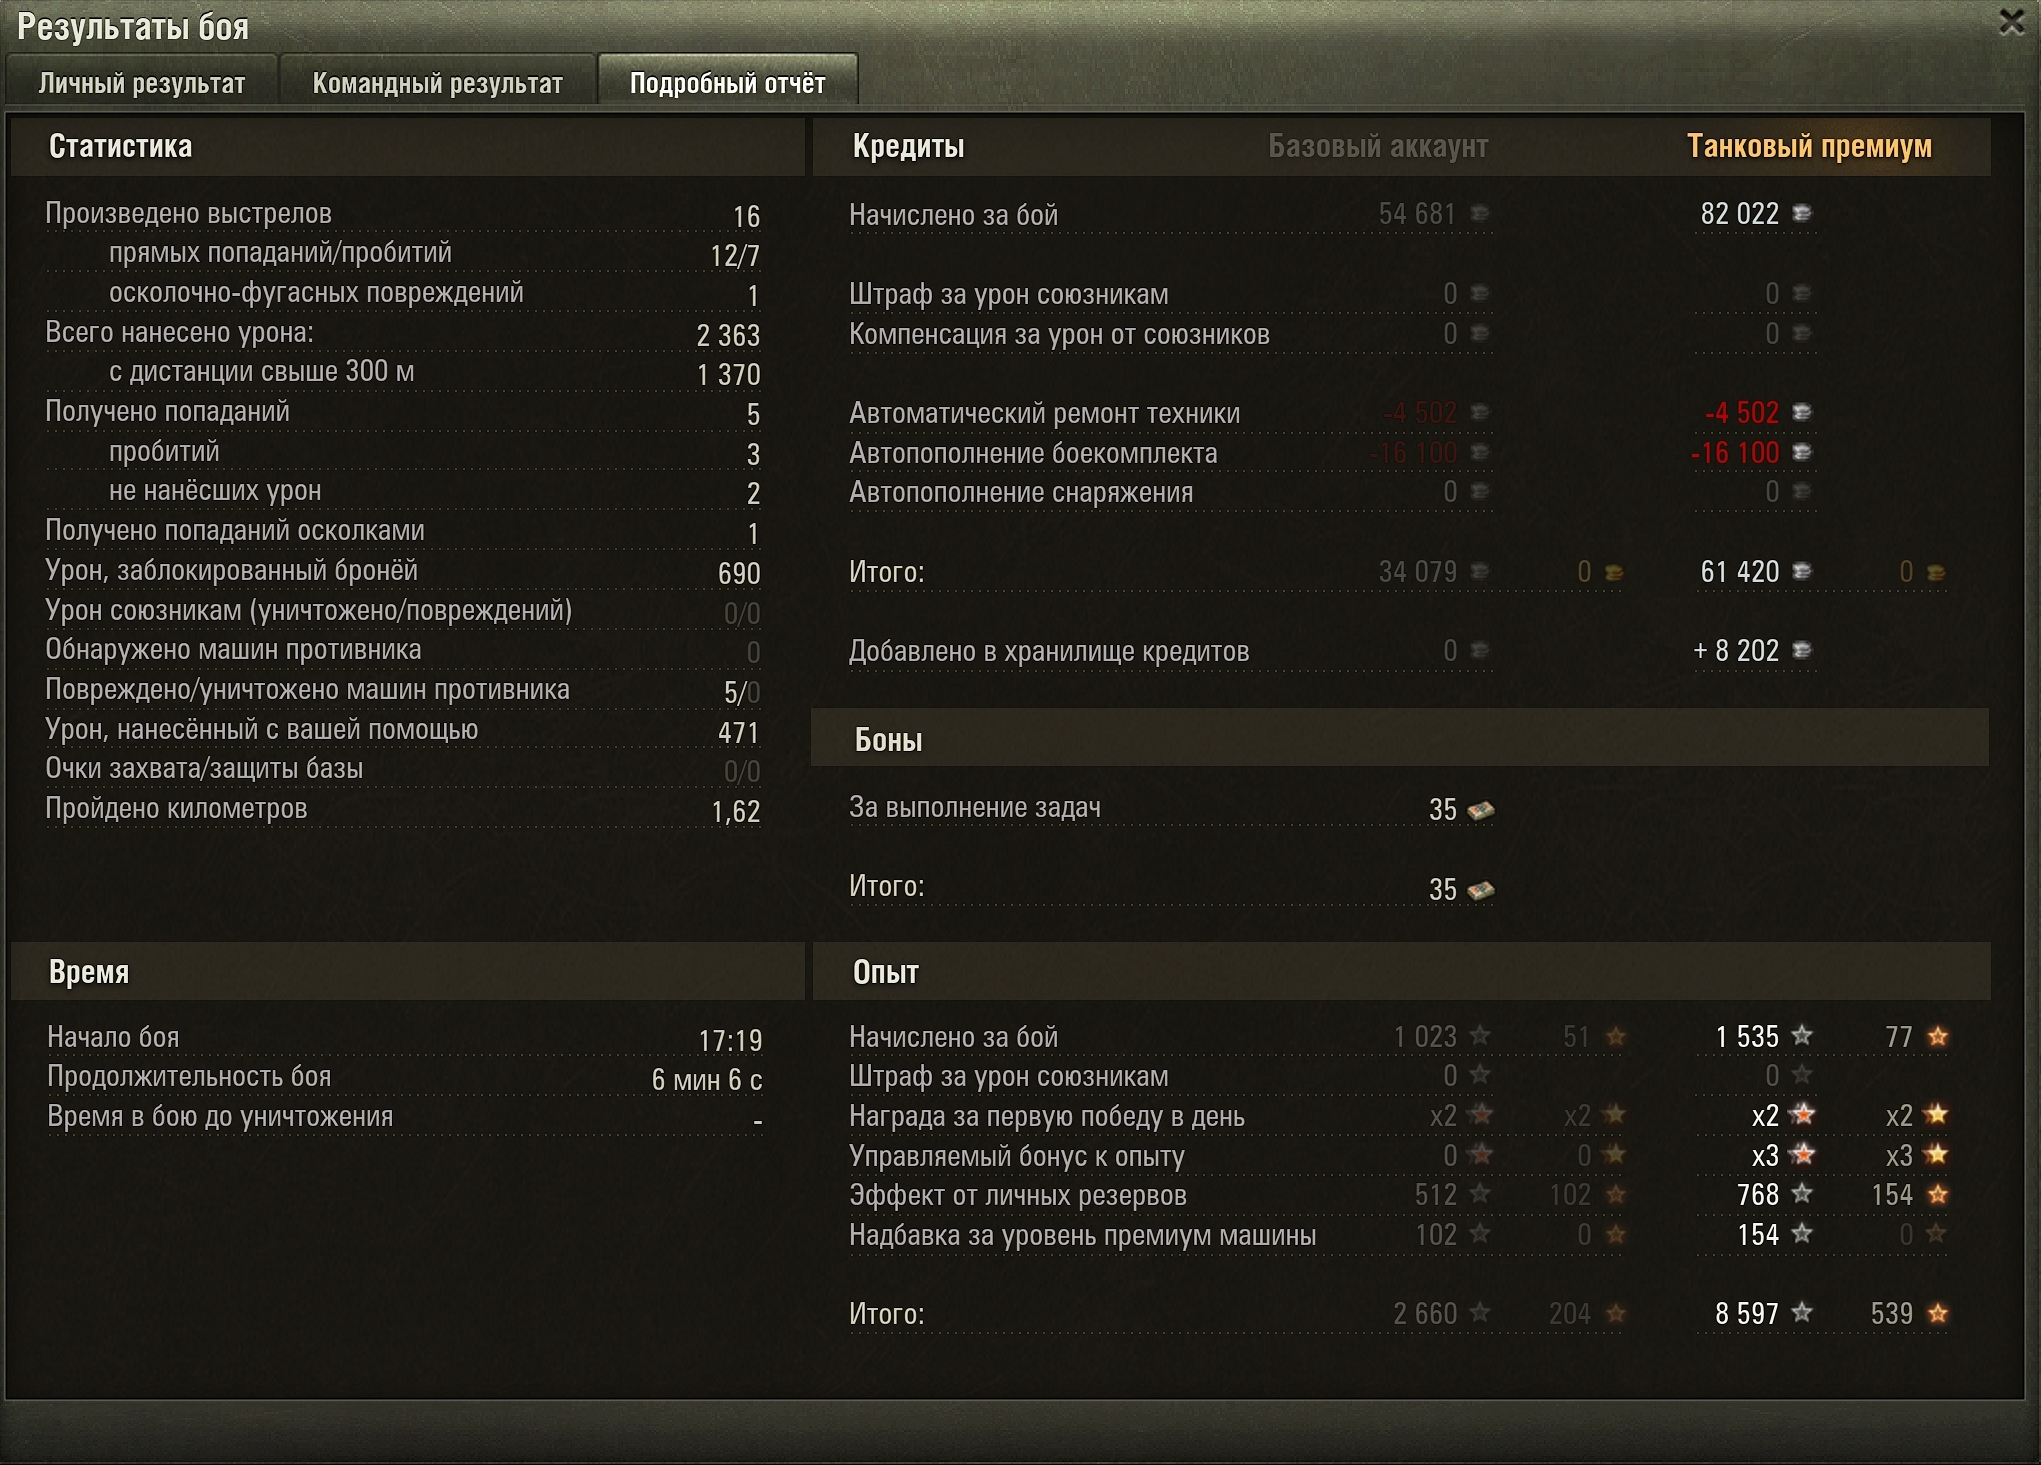Click red repair cost -4 502 credits icon
2041x1465 pixels.
(1802, 412)
